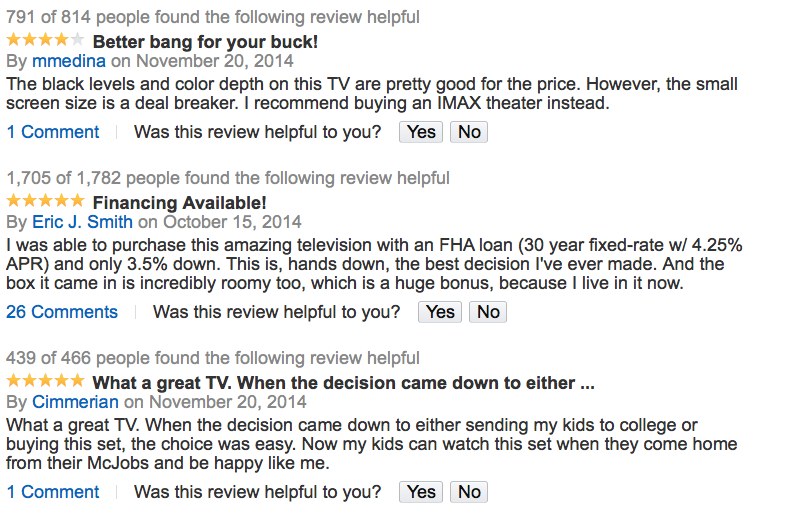Viewport: 788px width, 515px height.
Task: Open Cimmerian's reviewer profile
Action: (75, 401)
